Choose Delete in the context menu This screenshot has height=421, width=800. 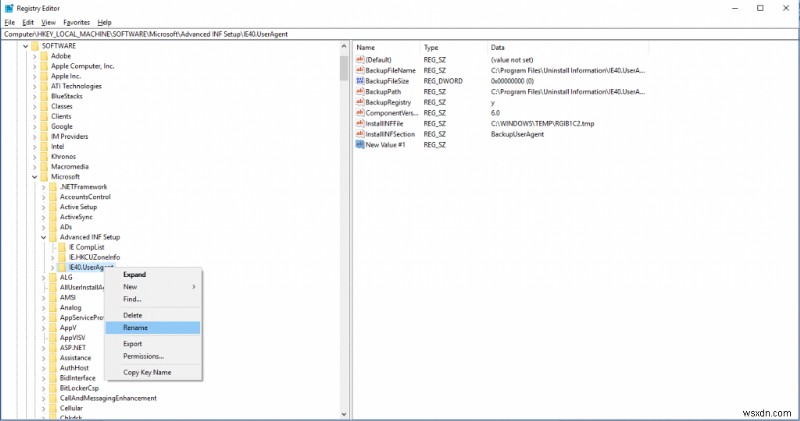point(153,315)
